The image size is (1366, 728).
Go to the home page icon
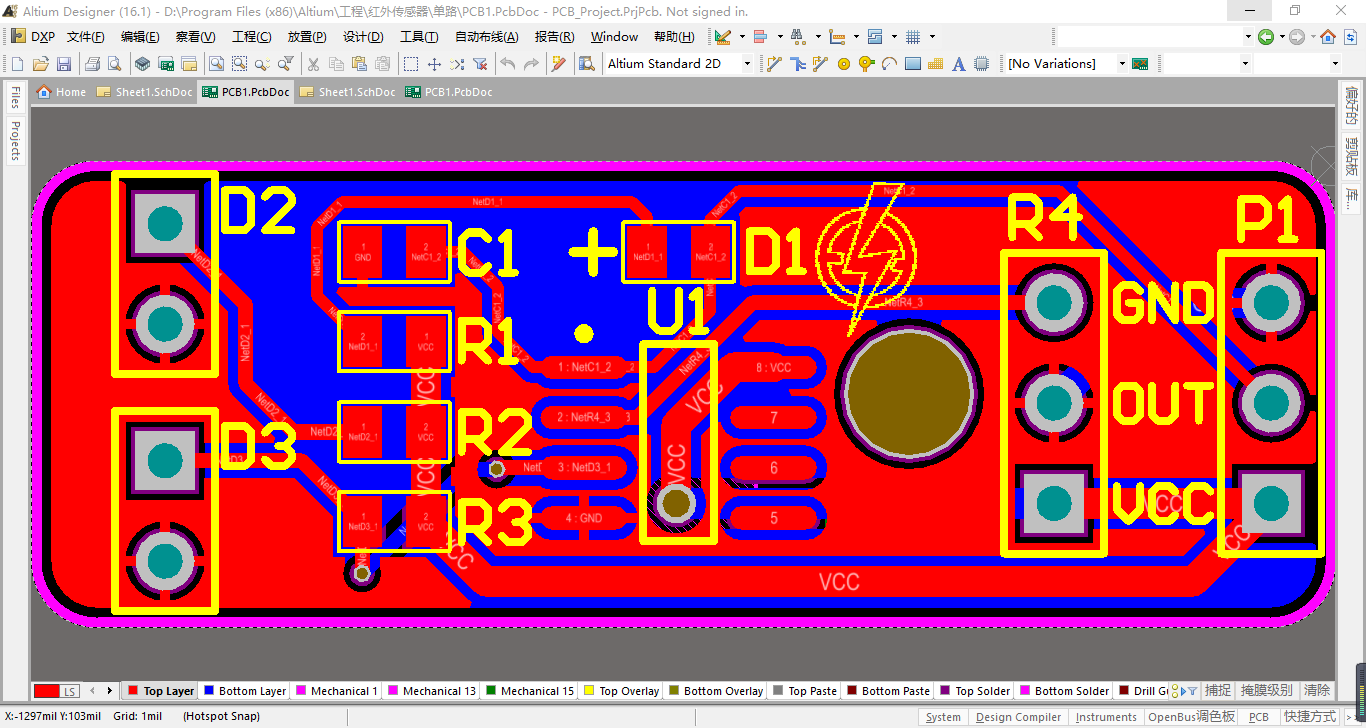click(1328, 37)
